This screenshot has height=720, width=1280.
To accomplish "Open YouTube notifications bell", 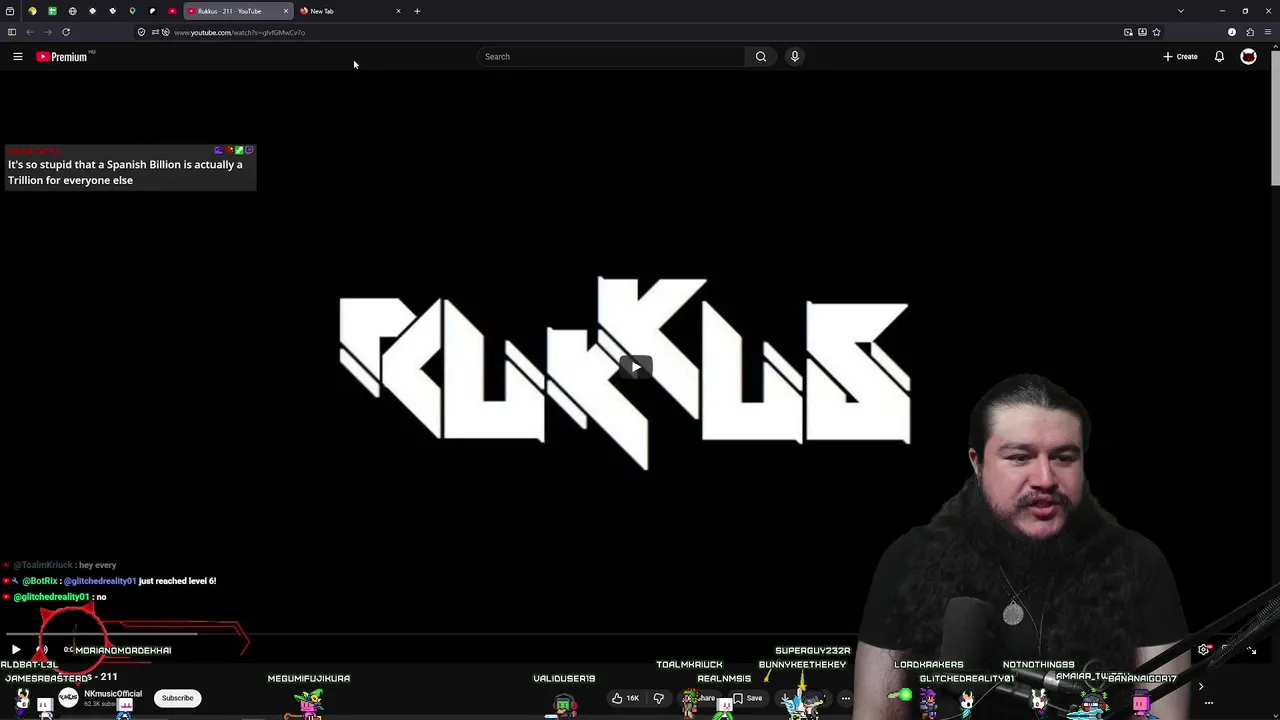I will point(1219,57).
